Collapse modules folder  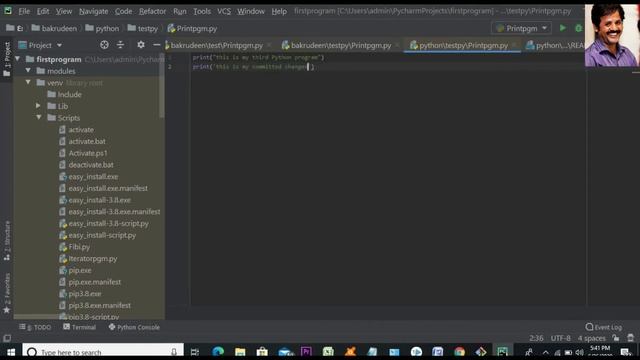click(x=28, y=71)
